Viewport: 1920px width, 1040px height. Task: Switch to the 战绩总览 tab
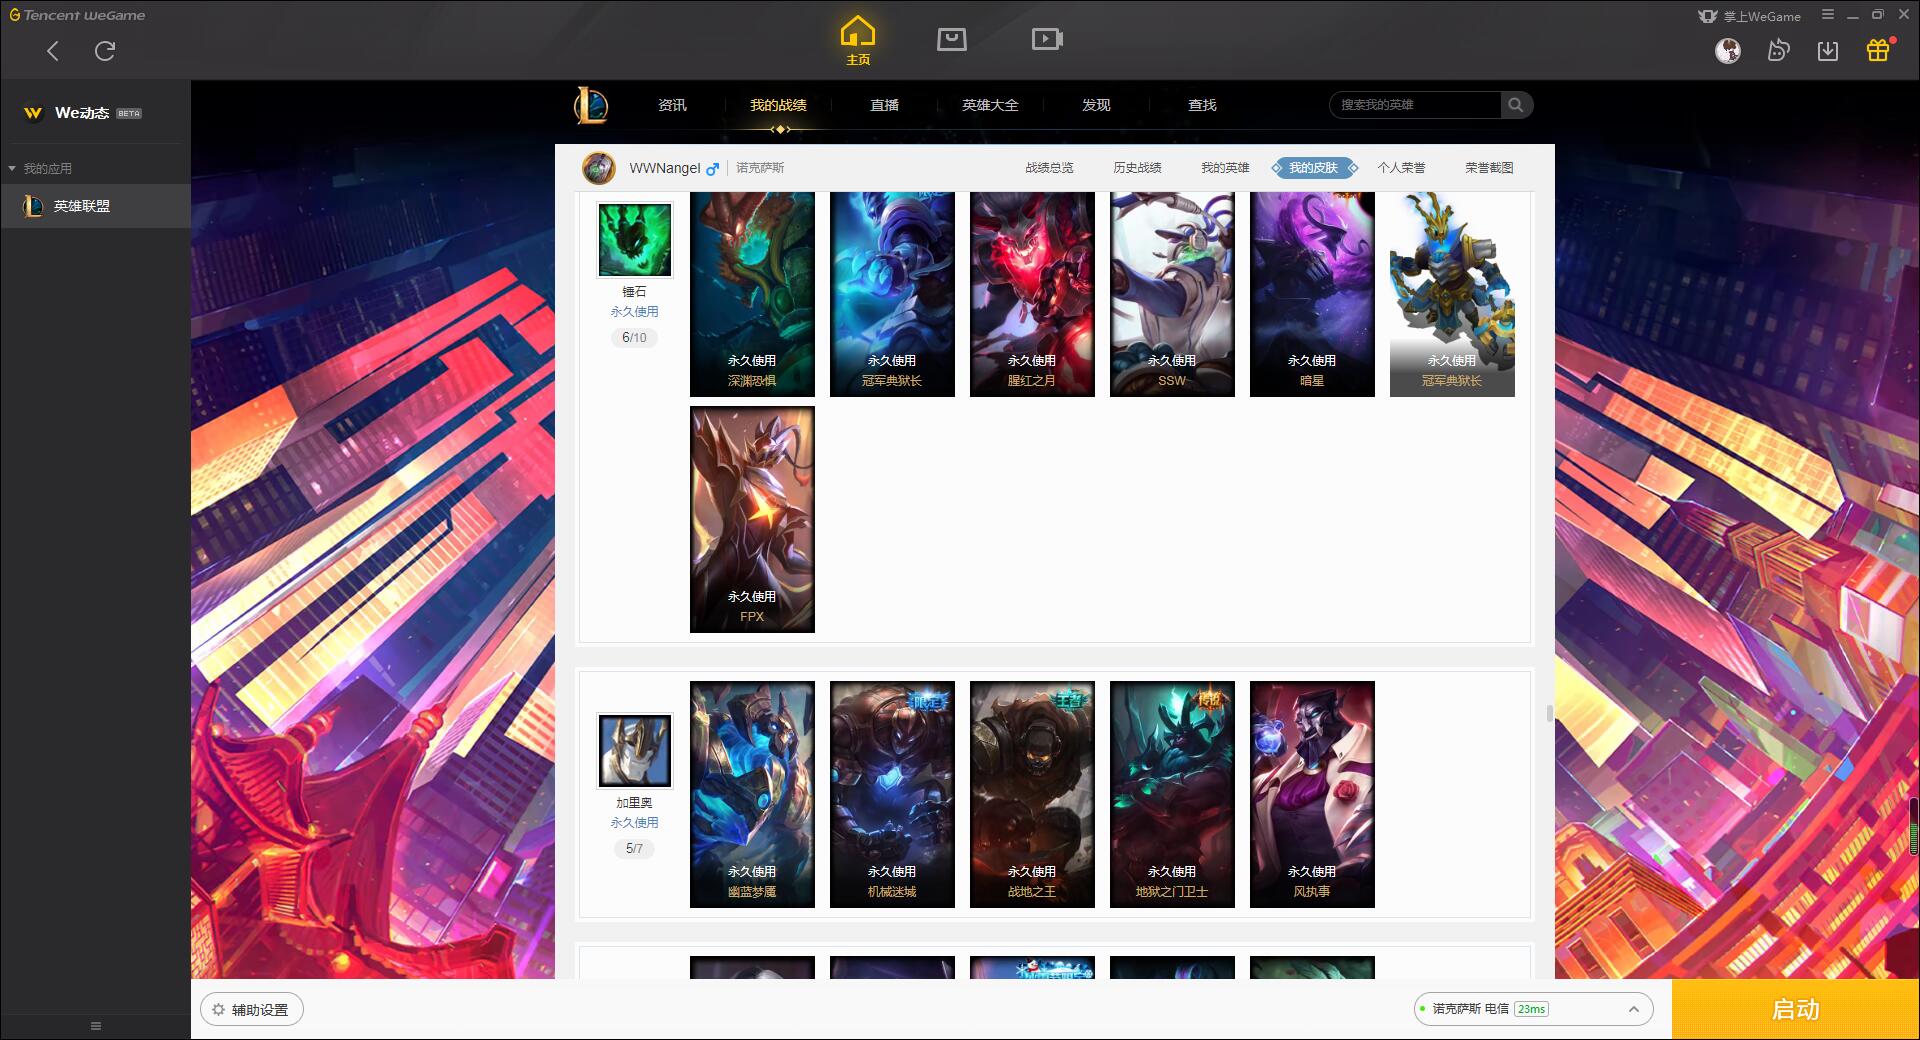coord(1049,168)
